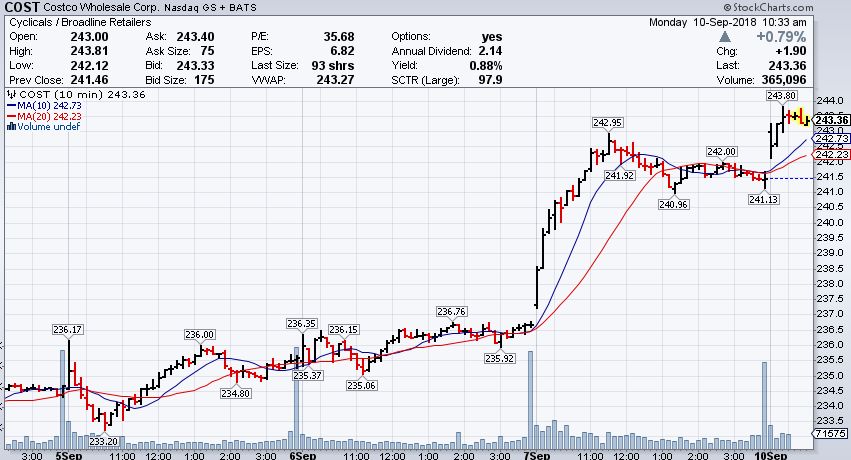
Task: Click the P/E value 35.68
Action: (339, 37)
